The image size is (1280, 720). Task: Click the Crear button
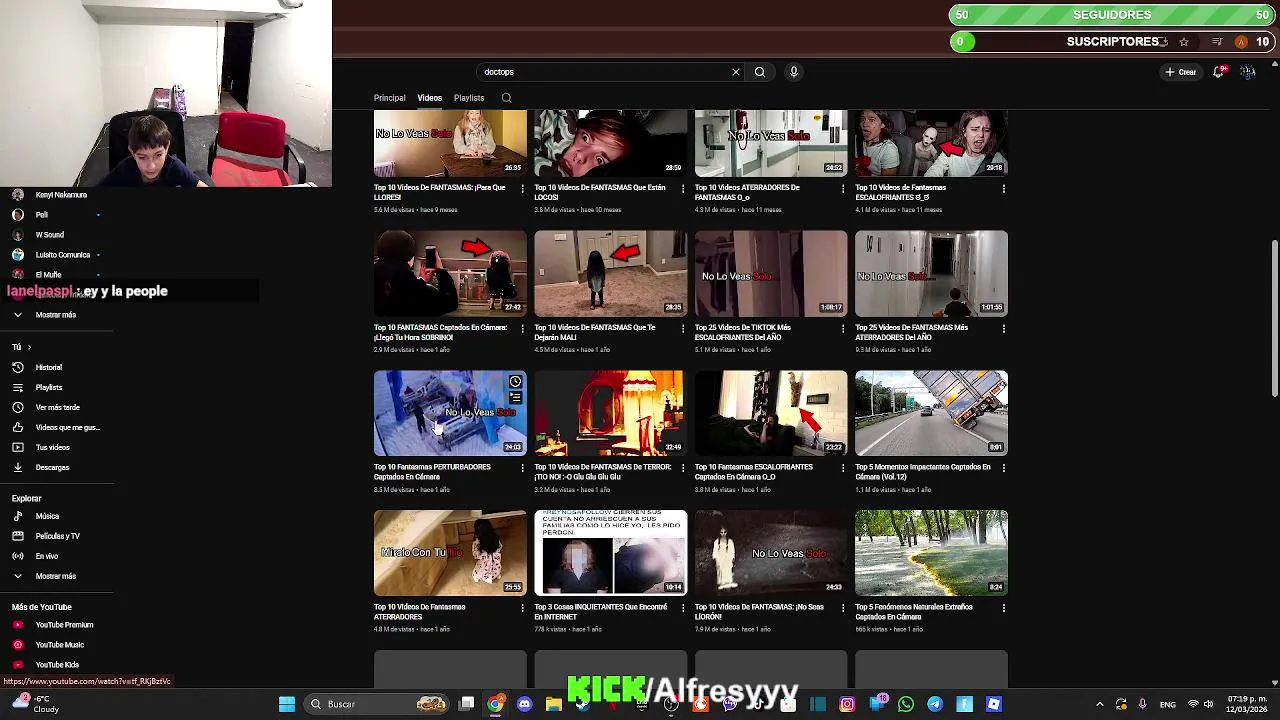[1180, 72]
